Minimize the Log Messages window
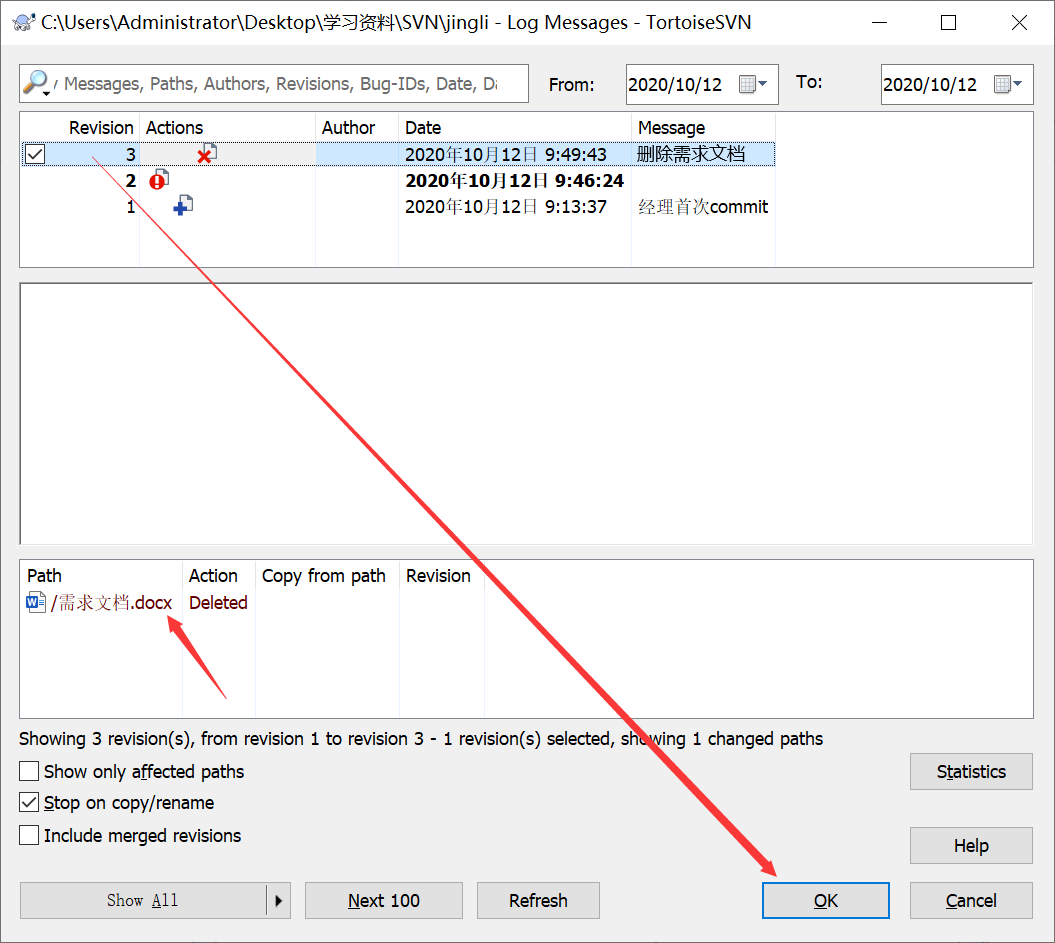The width and height of the screenshot is (1055, 943). (x=879, y=22)
